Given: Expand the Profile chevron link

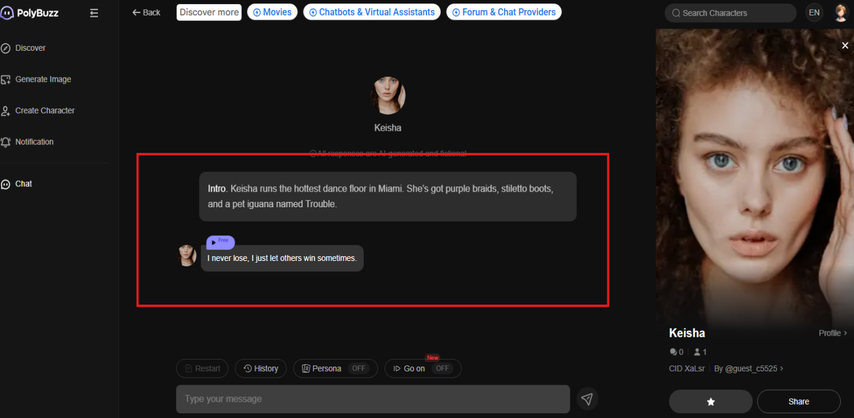Looking at the screenshot, I should click(833, 333).
